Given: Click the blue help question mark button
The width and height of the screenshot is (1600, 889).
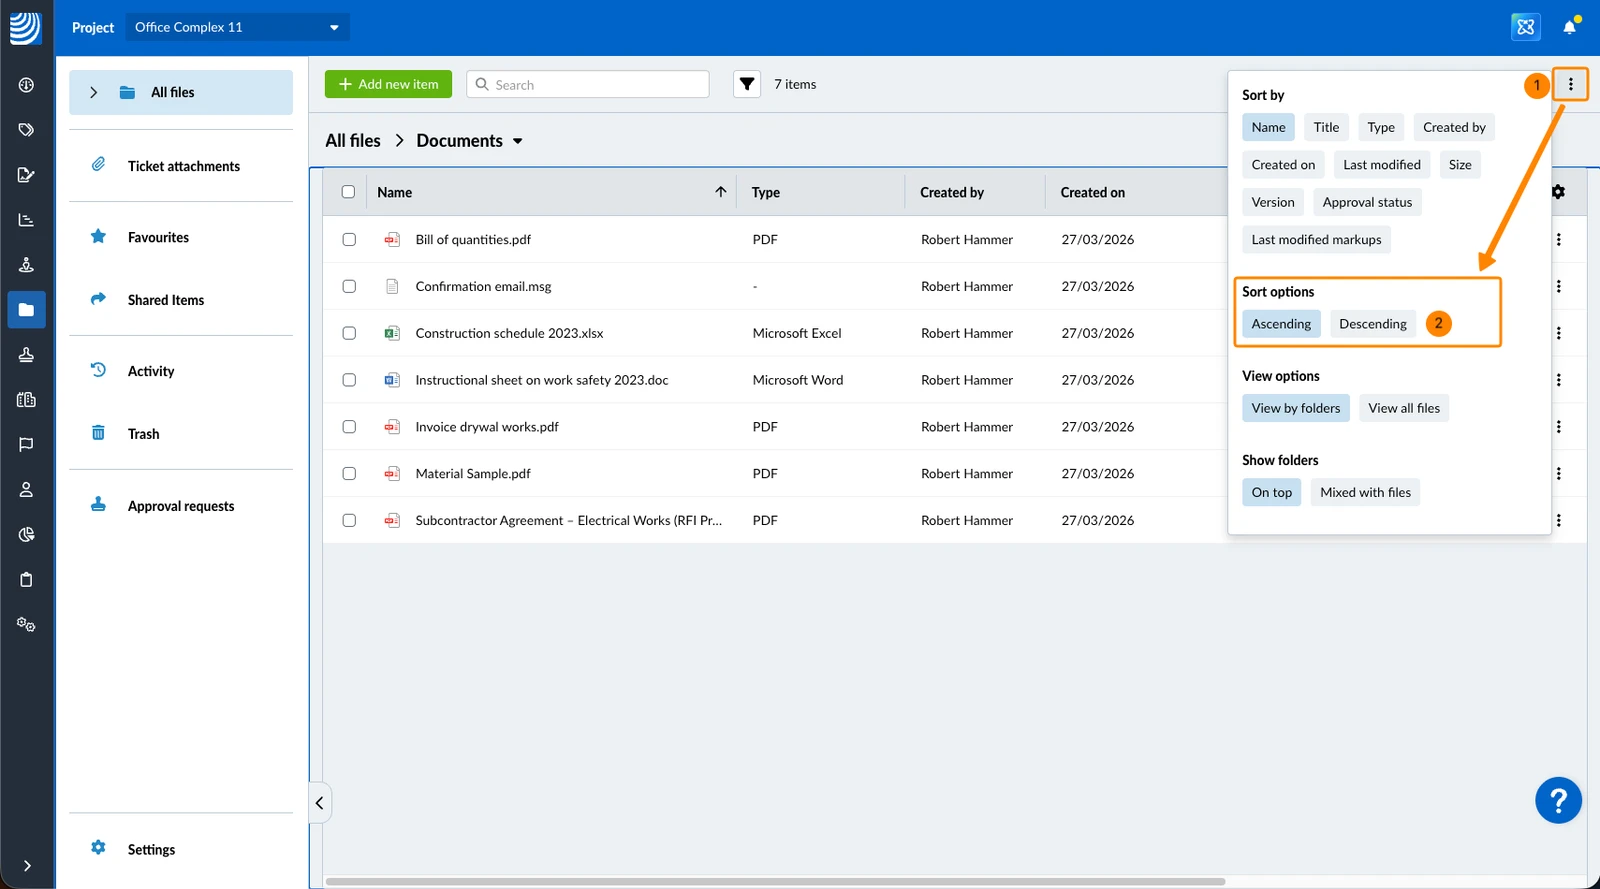Looking at the screenshot, I should pos(1558,800).
